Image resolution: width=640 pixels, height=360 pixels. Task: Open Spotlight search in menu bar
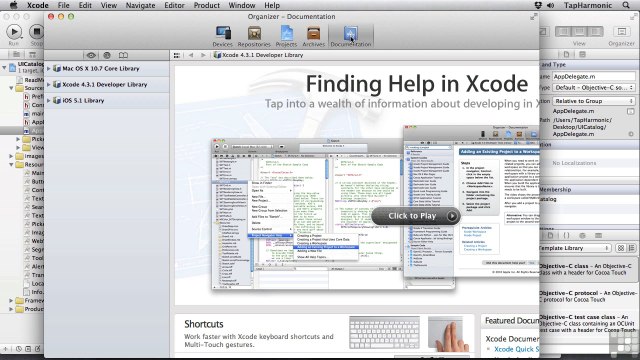(626, 5)
